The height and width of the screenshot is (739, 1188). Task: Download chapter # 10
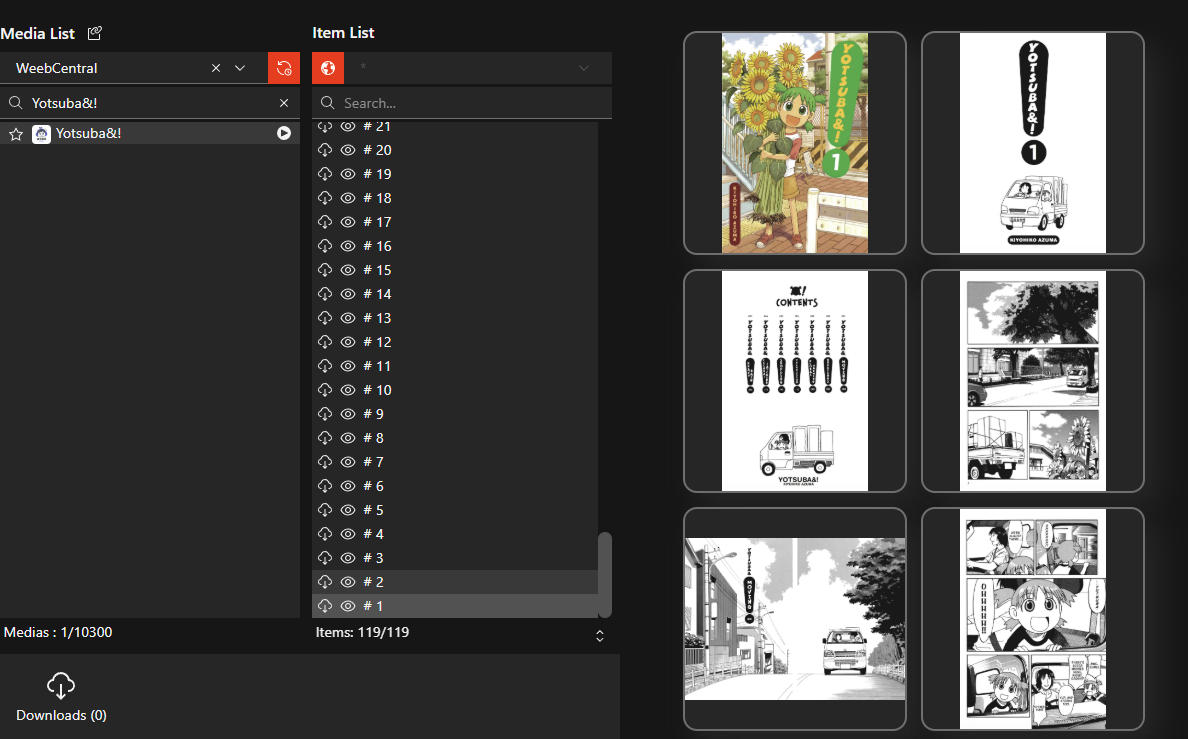point(325,390)
